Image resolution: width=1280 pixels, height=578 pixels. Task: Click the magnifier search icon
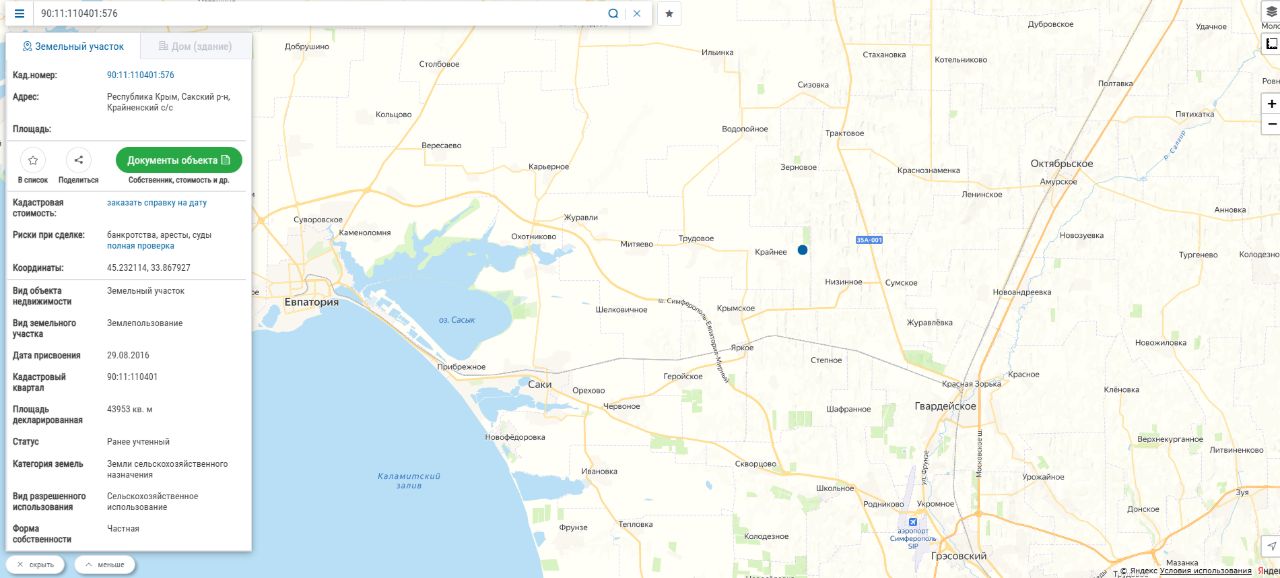(613, 14)
